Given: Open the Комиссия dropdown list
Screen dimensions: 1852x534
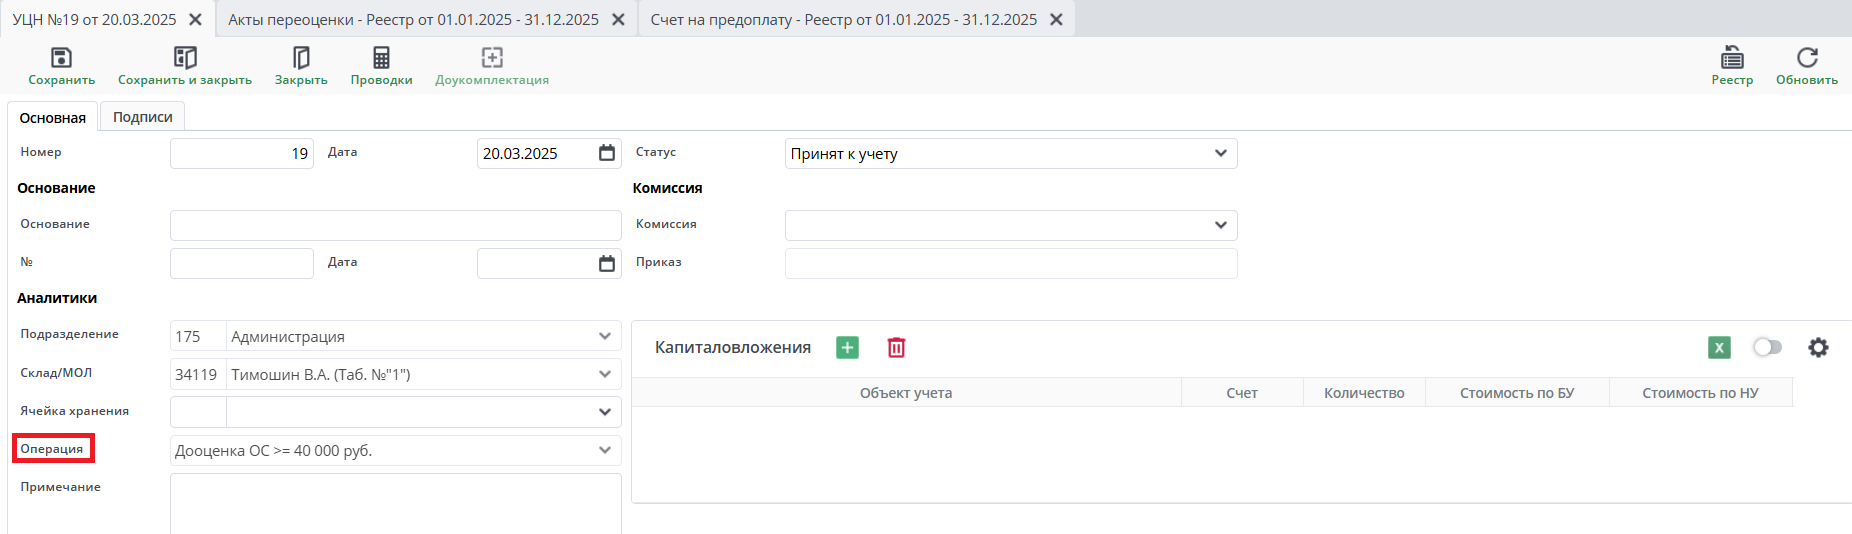Looking at the screenshot, I should 1220,225.
